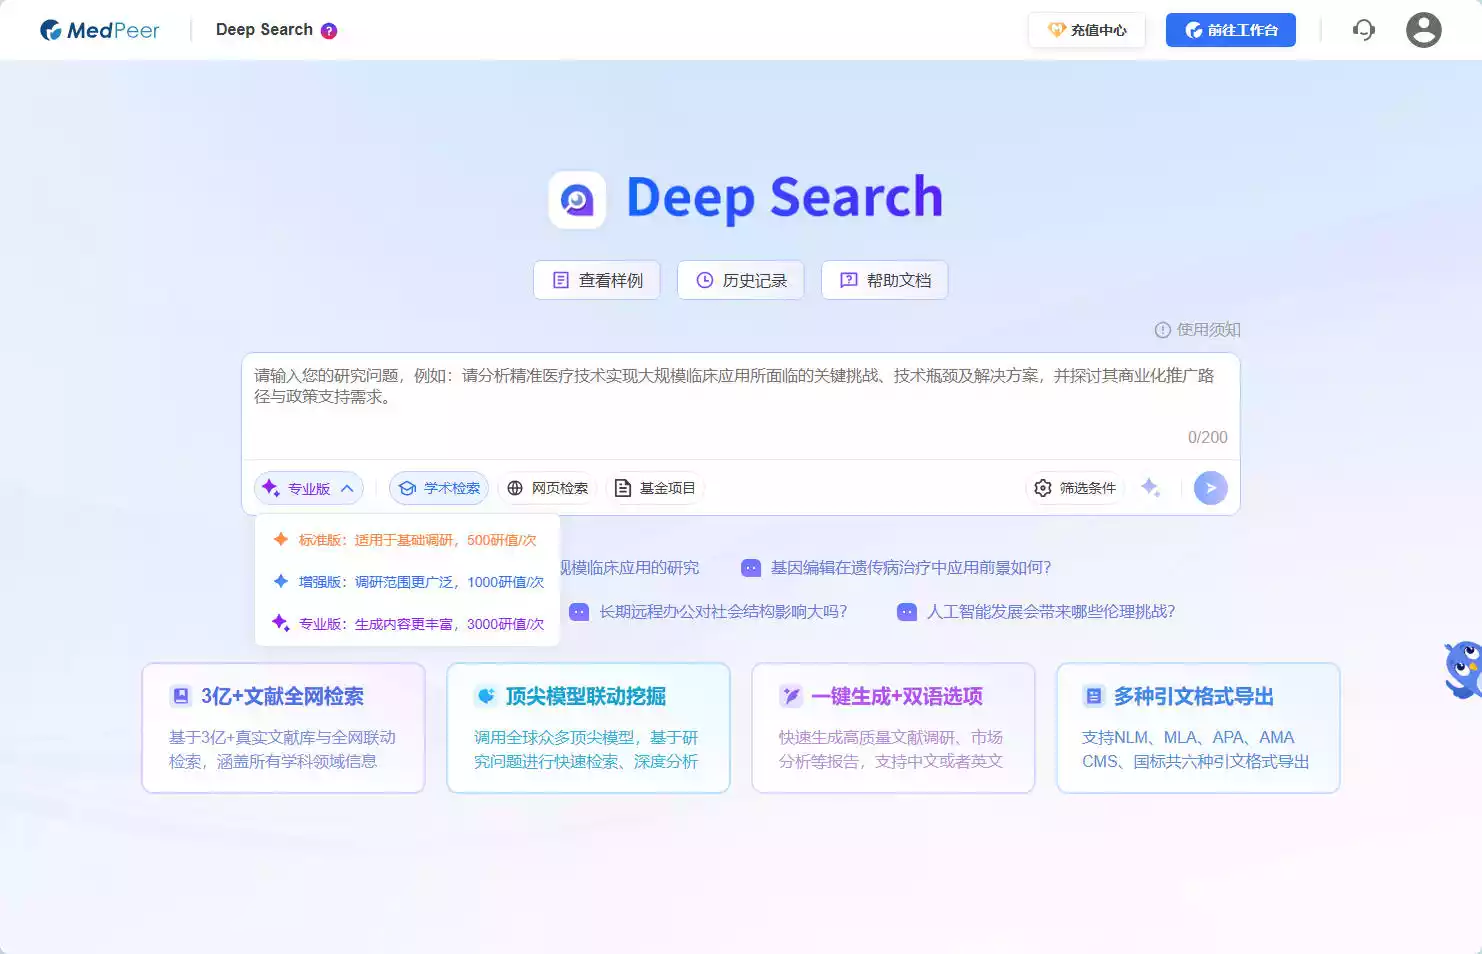Open 历史记录 history records
The height and width of the screenshot is (954, 1482).
pyautogui.click(x=741, y=280)
